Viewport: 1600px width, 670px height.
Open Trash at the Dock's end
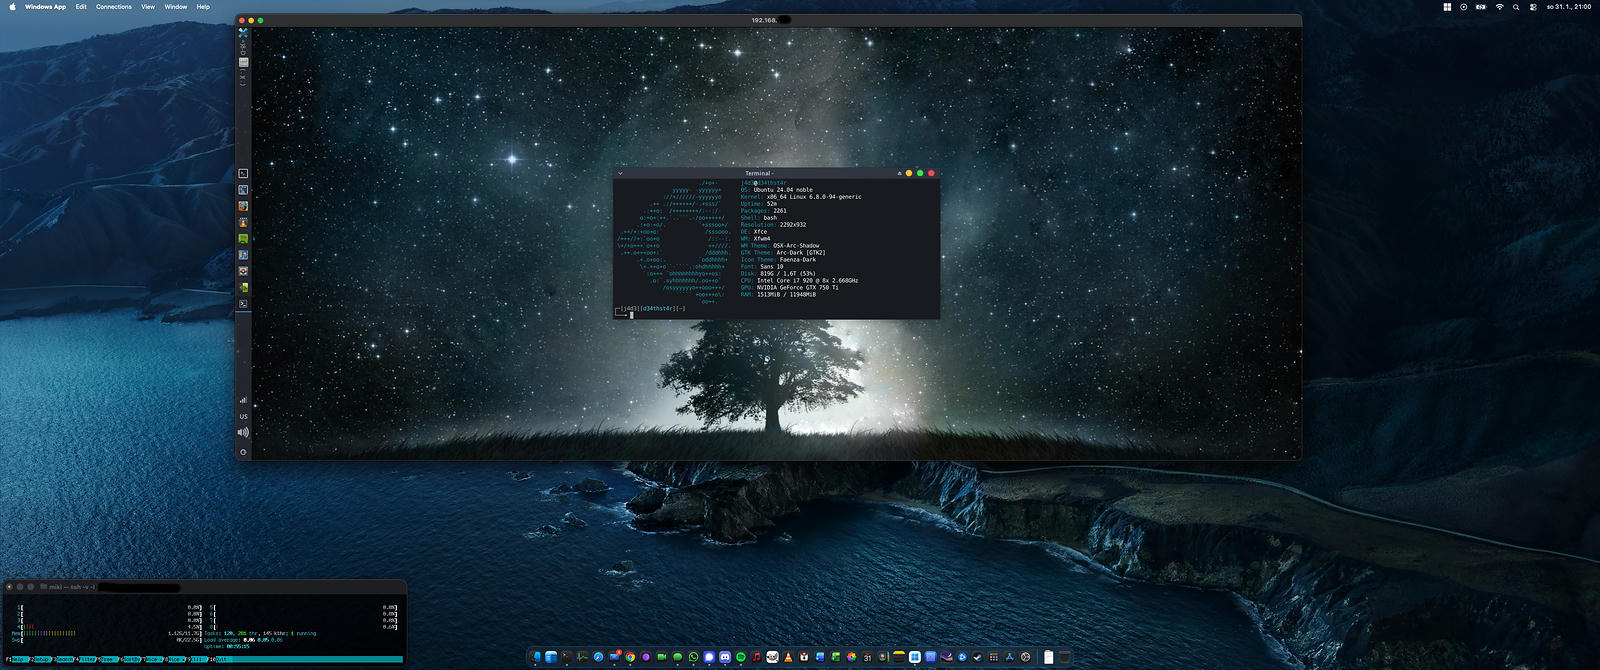(x=1065, y=657)
